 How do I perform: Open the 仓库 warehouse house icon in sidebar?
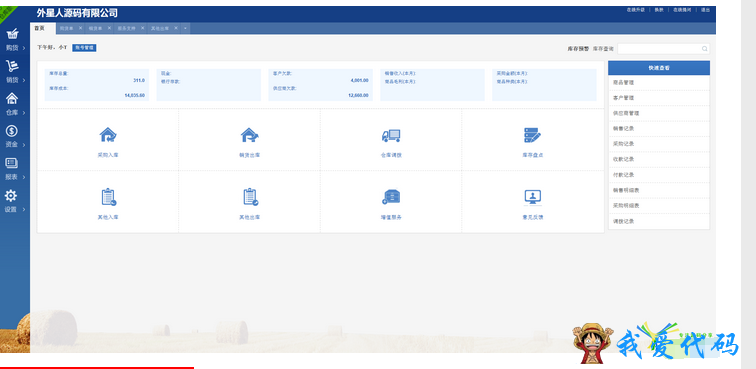[12, 98]
